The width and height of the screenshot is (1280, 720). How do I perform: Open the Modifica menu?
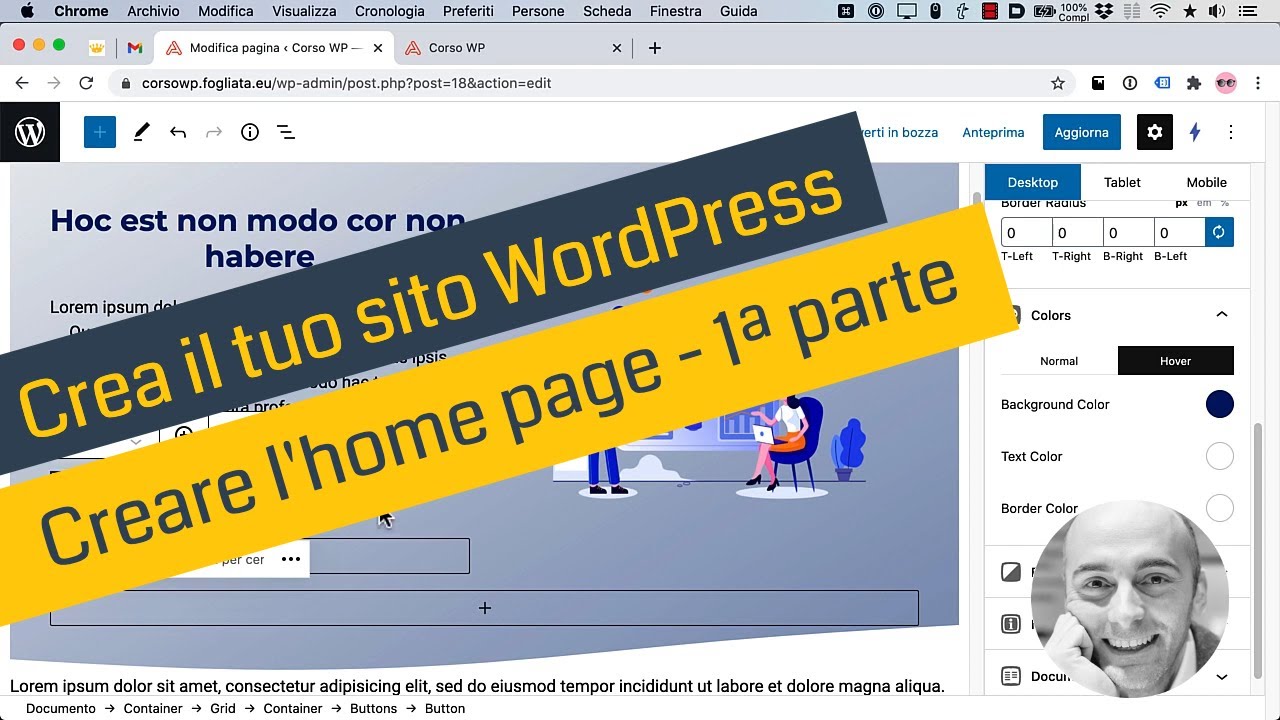pos(226,11)
